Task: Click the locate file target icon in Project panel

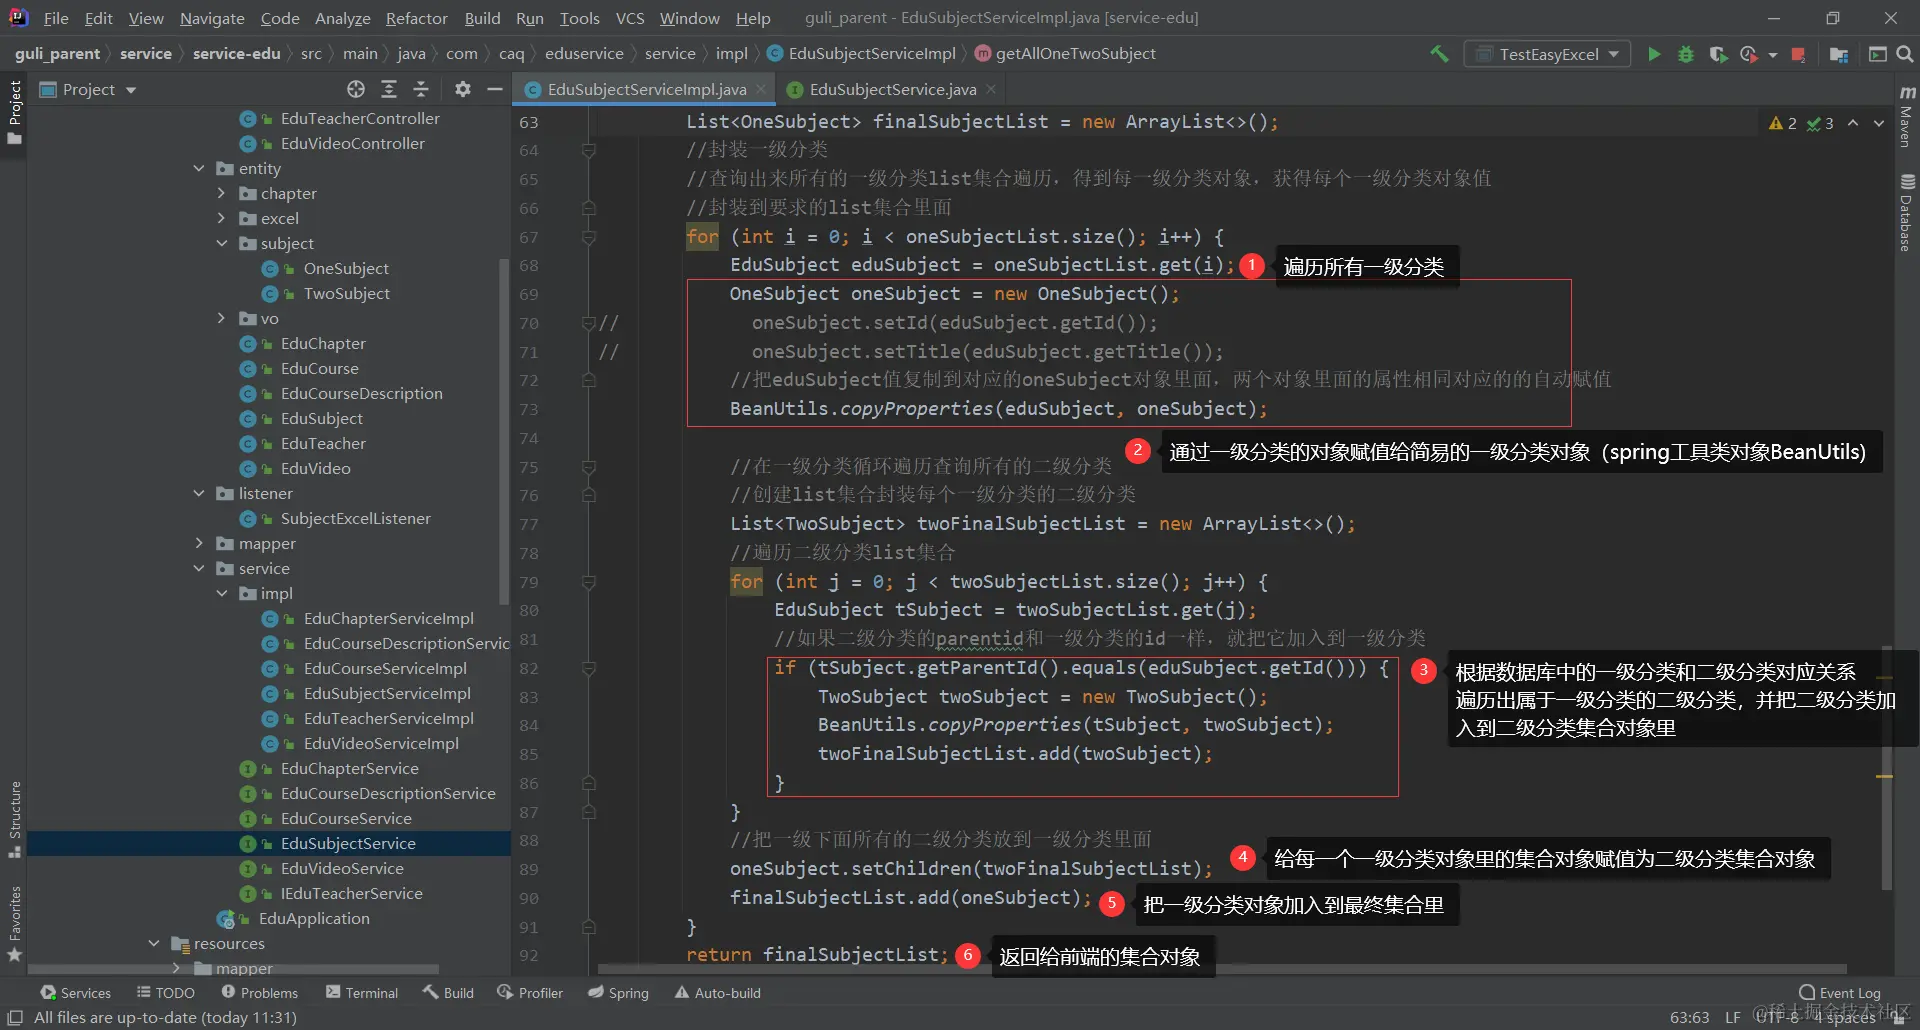Action: (x=356, y=89)
